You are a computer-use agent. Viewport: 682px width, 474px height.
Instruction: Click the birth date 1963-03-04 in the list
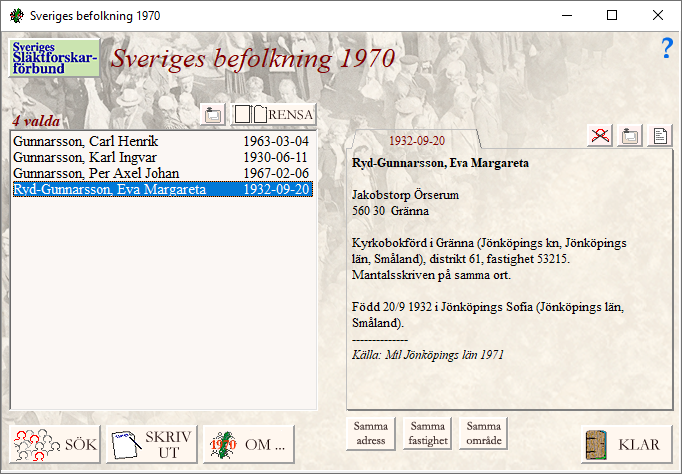pos(276,141)
